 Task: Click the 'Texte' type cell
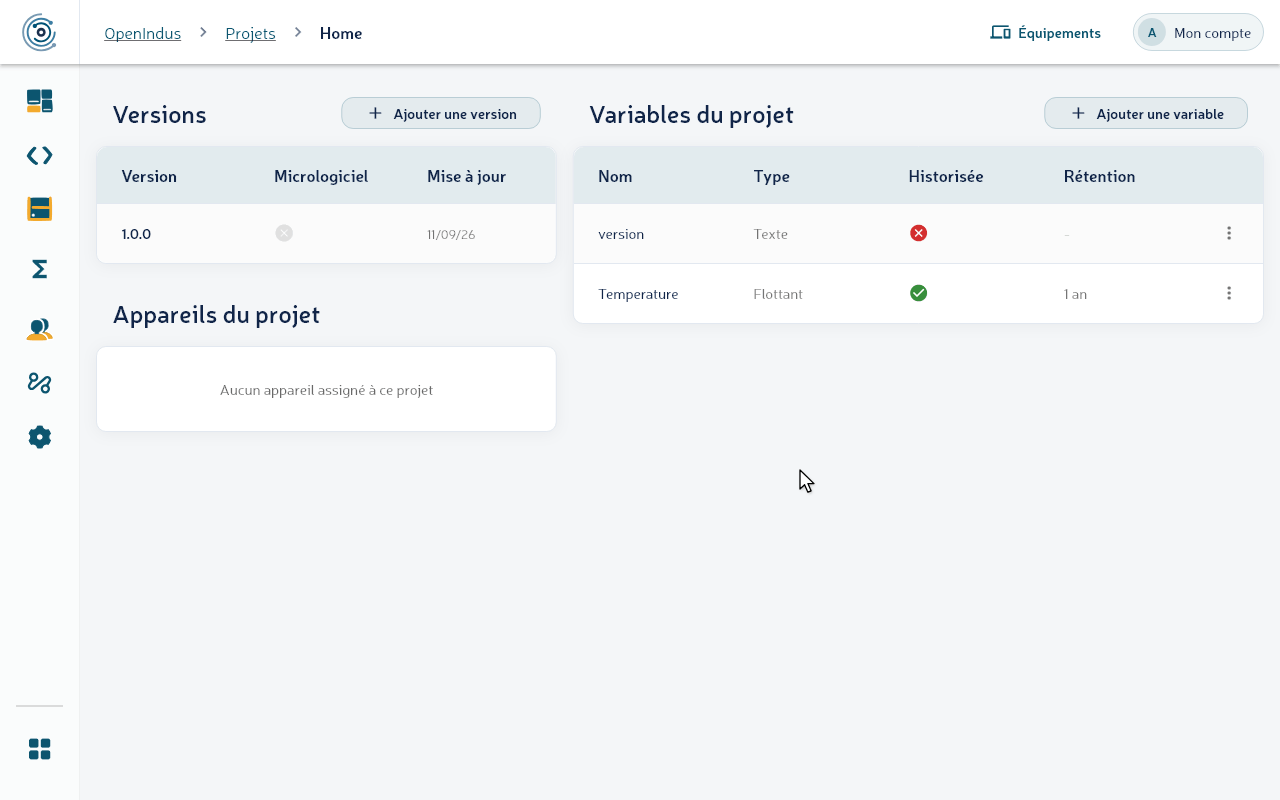tap(770, 234)
